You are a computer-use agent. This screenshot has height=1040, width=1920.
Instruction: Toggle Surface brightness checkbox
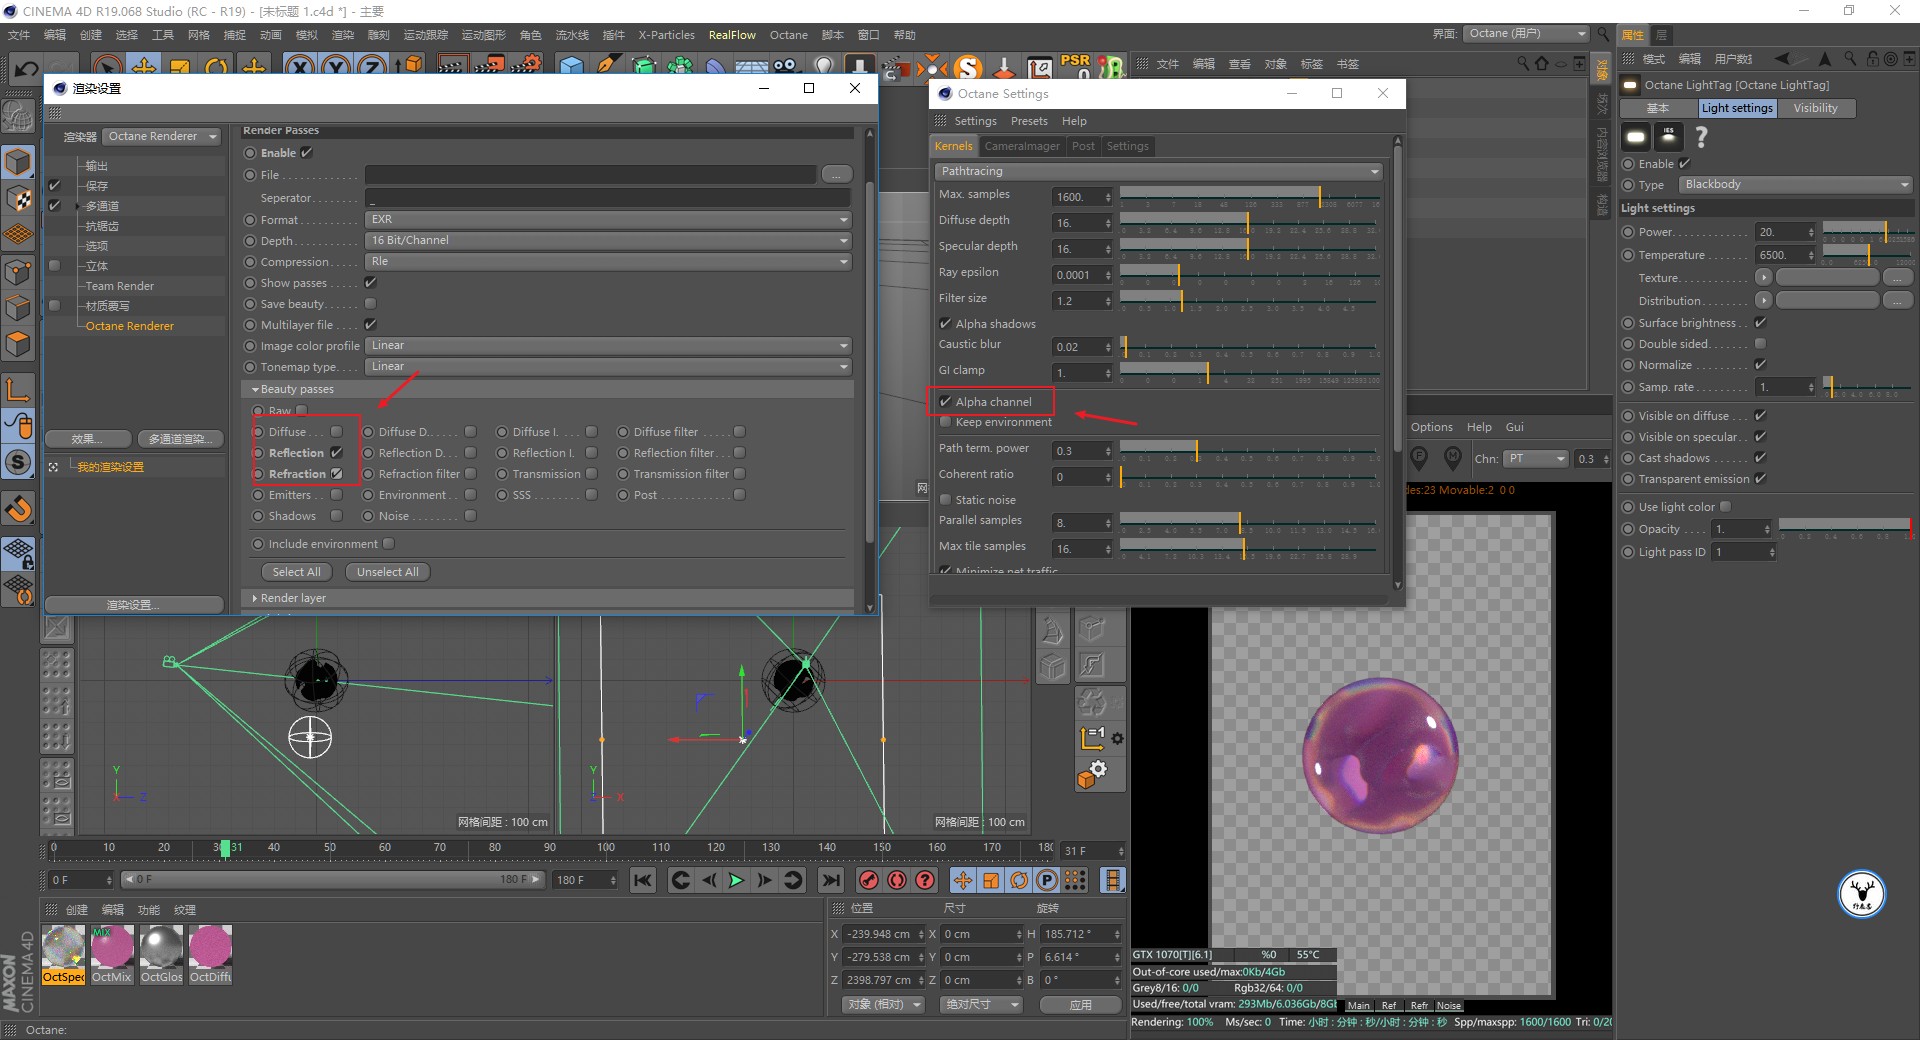click(1760, 323)
